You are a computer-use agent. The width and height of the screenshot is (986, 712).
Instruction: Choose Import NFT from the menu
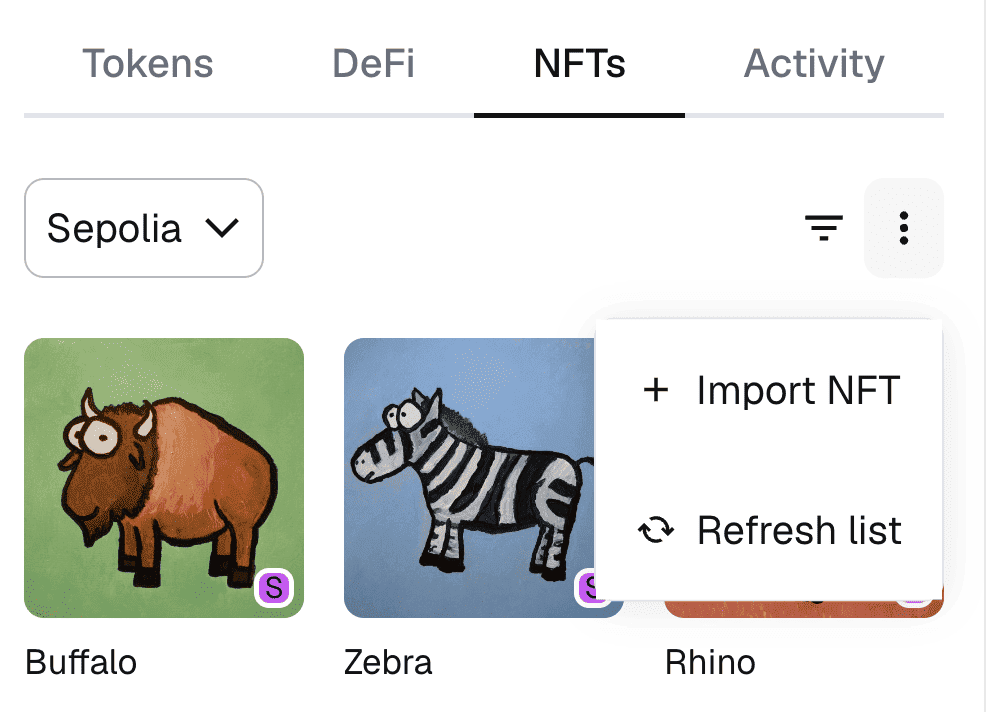[798, 390]
